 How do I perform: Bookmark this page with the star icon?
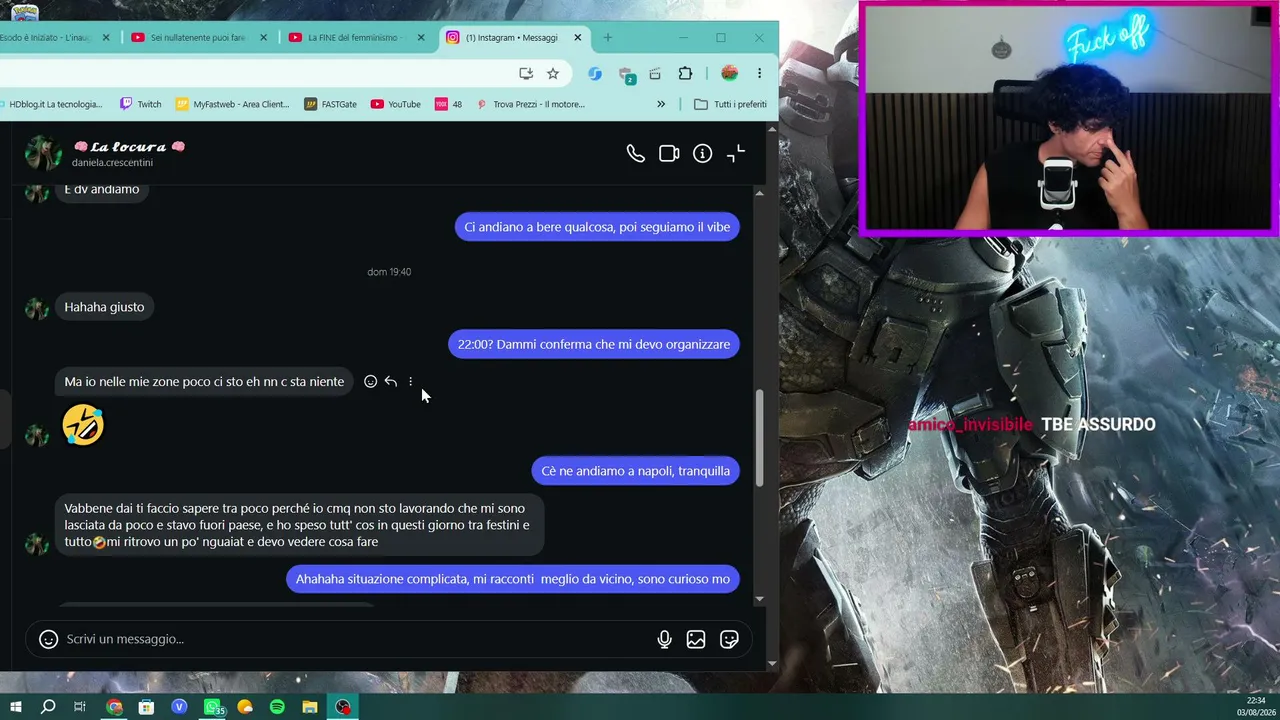(553, 73)
